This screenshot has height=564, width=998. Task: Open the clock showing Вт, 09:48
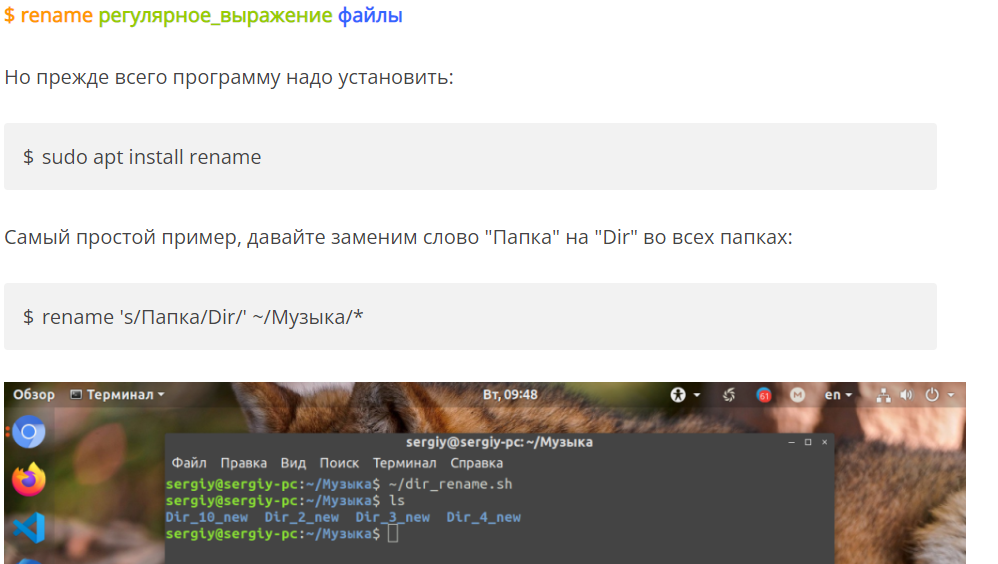(x=510, y=395)
